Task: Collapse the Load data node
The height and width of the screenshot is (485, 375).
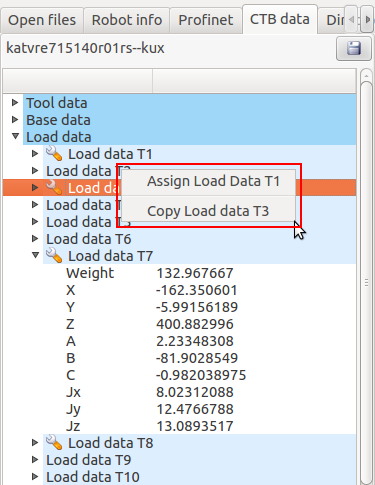Action: [x=15, y=136]
